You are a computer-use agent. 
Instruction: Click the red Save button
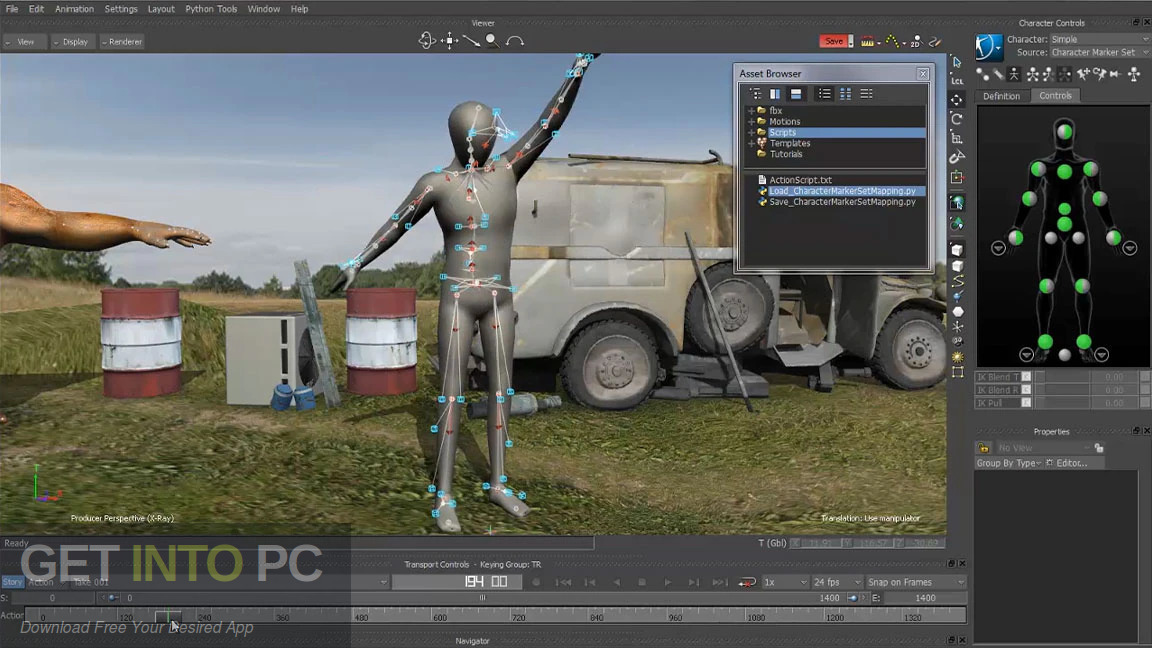pos(834,41)
